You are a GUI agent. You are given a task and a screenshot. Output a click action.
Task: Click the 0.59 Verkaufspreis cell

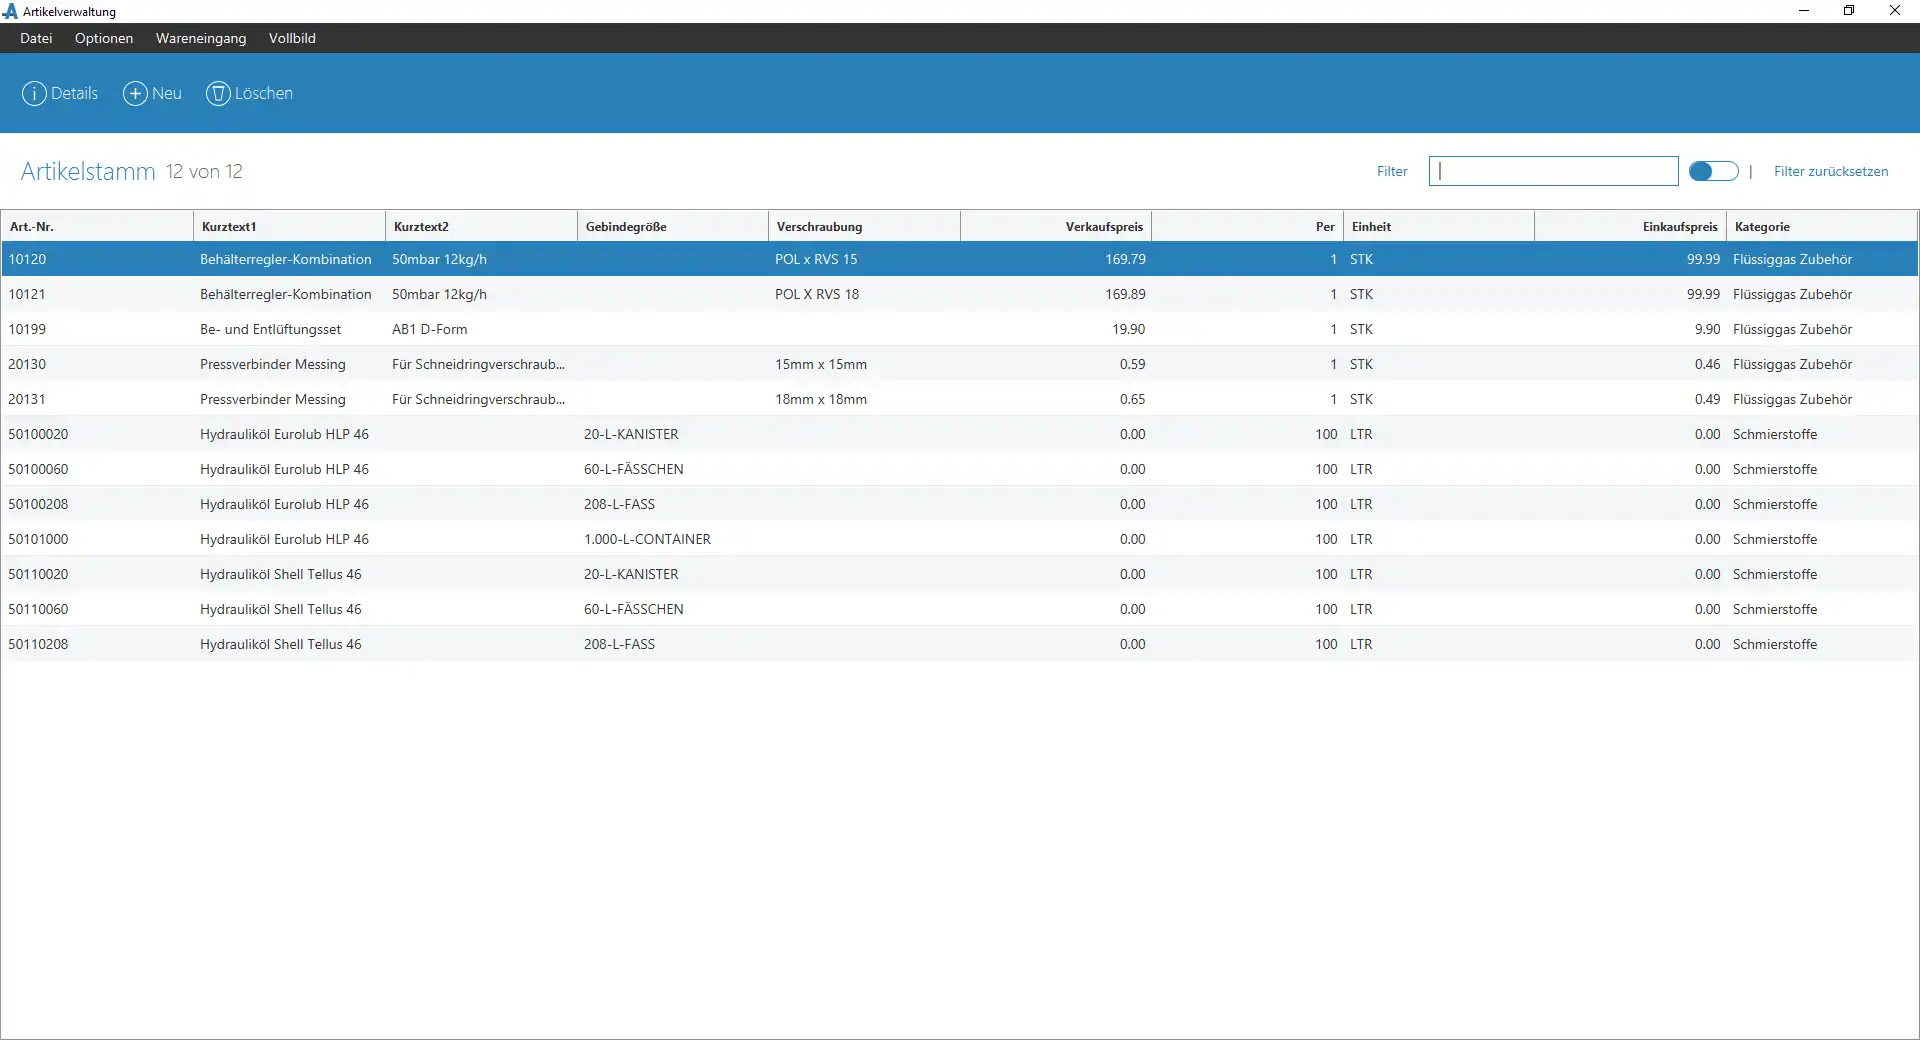tap(1133, 364)
